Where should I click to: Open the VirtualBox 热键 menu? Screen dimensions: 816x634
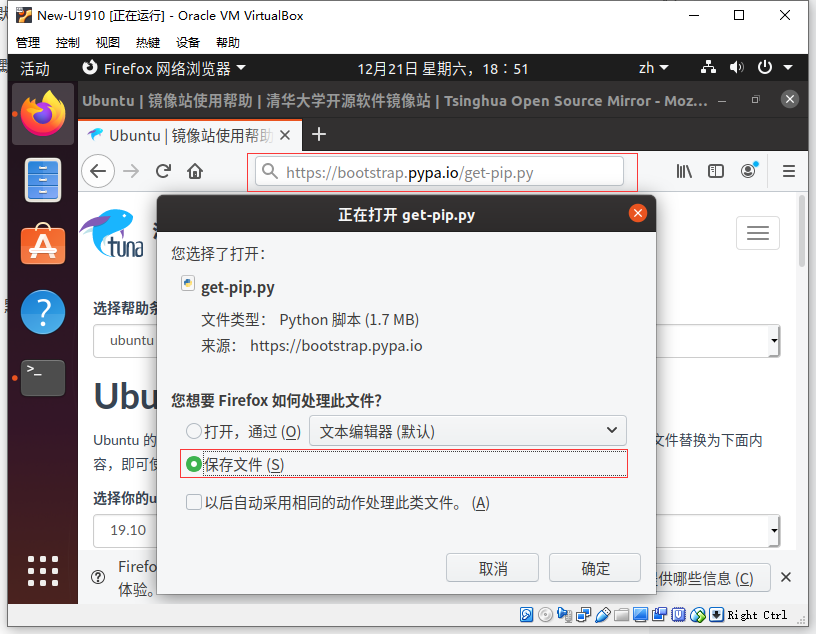pos(148,42)
